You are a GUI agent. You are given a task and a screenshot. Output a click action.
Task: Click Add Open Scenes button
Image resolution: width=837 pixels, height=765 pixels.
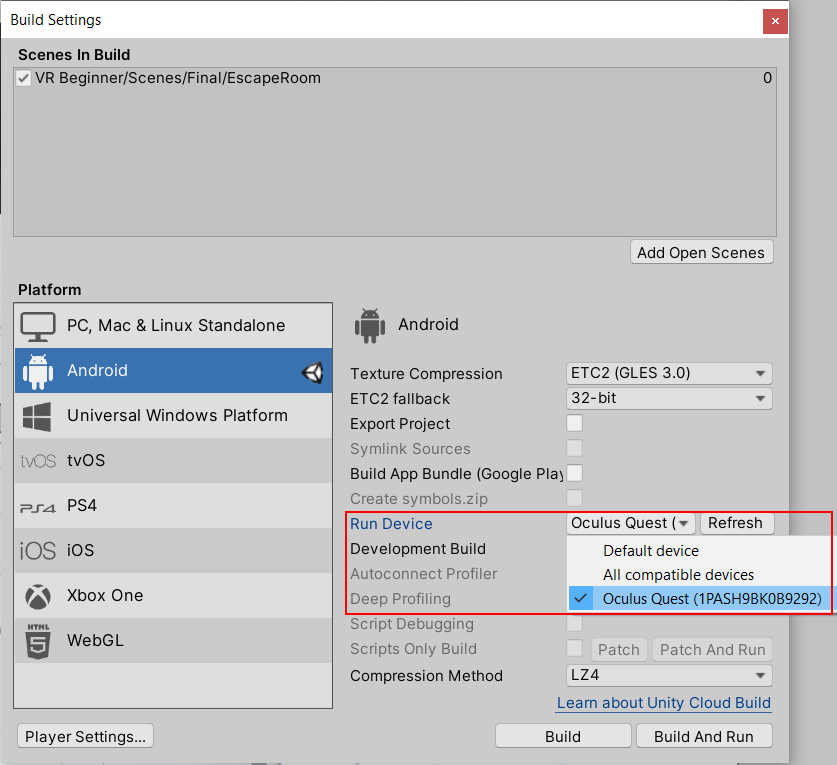click(x=701, y=253)
